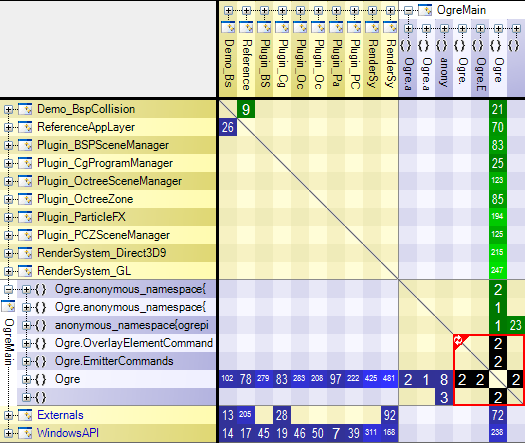Collapse the OgreMain row group
Image resolution: width=525 pixels, height=443 pixels.
(8, 289)
